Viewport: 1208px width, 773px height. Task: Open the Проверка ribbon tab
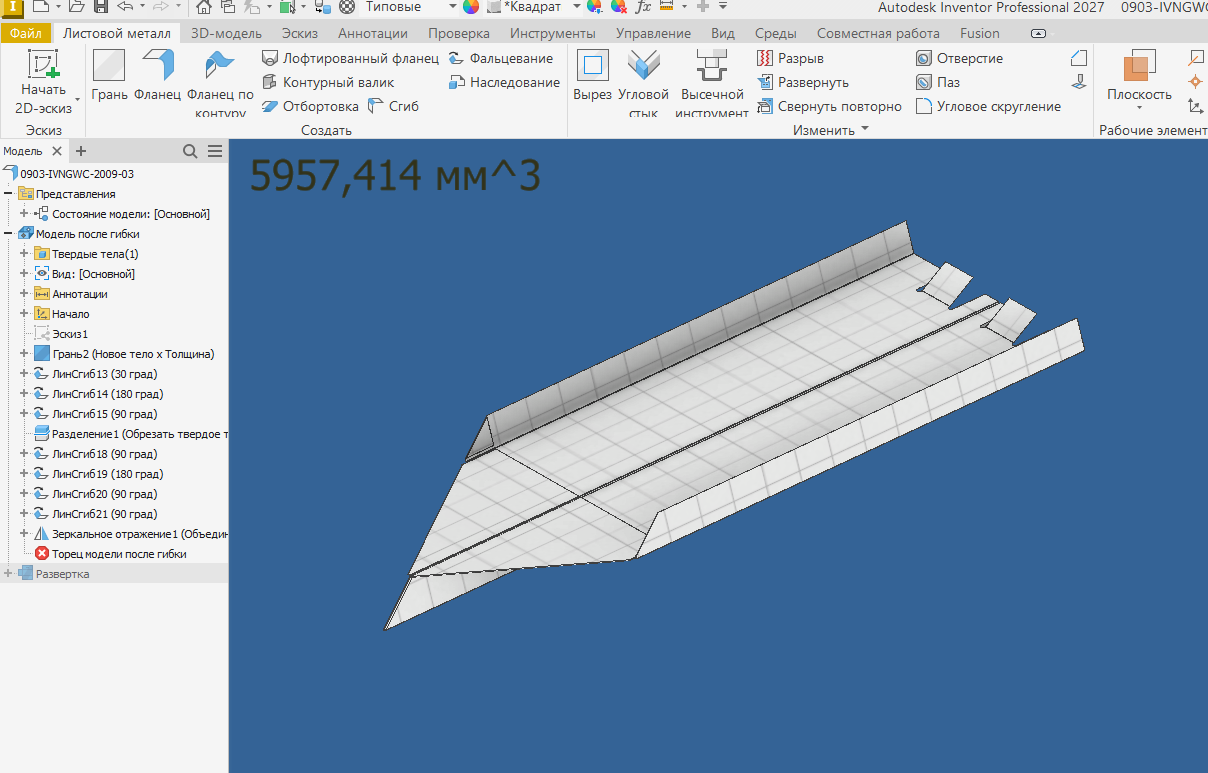459,33
